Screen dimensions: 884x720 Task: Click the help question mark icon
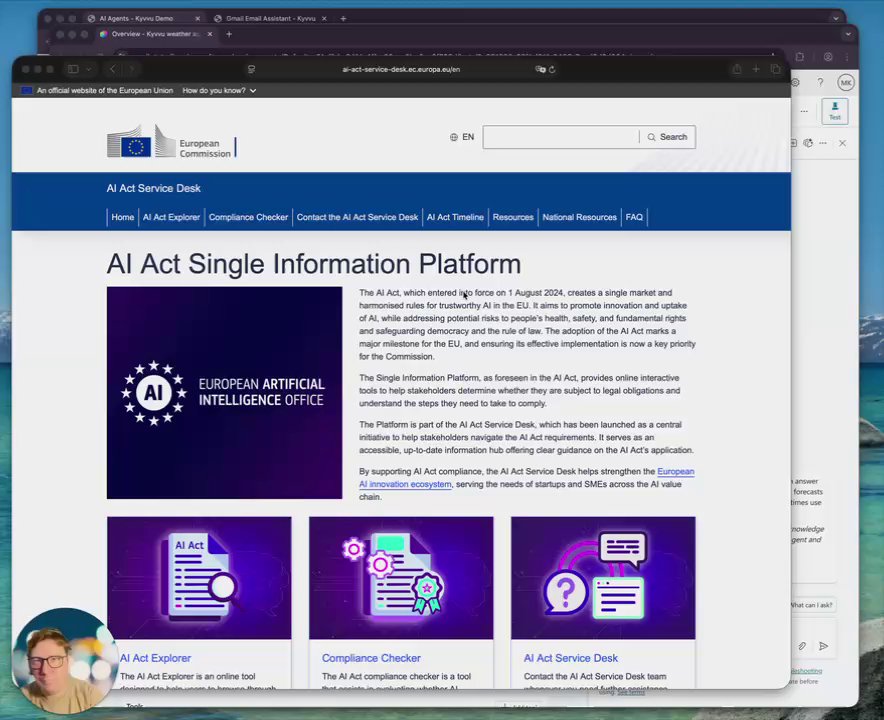coord(820,82)
